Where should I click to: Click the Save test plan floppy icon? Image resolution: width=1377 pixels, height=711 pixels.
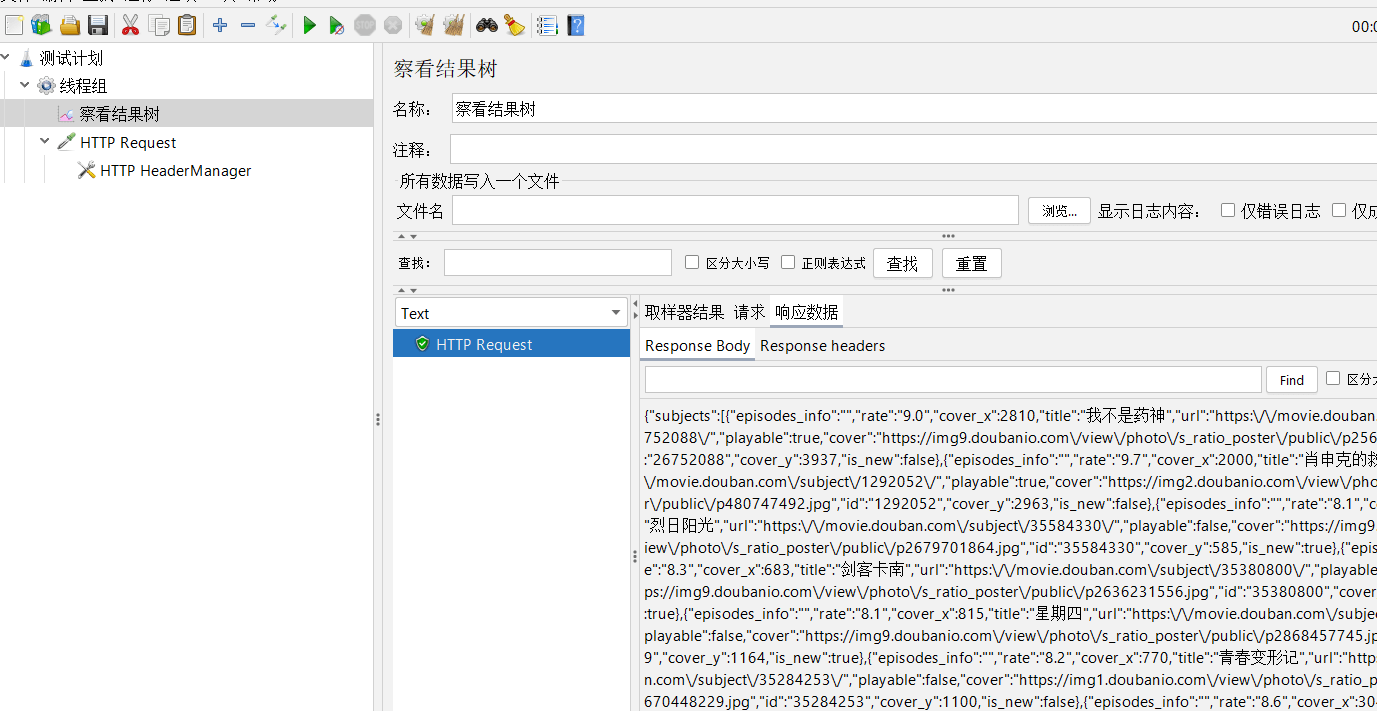tap(98, 25)
